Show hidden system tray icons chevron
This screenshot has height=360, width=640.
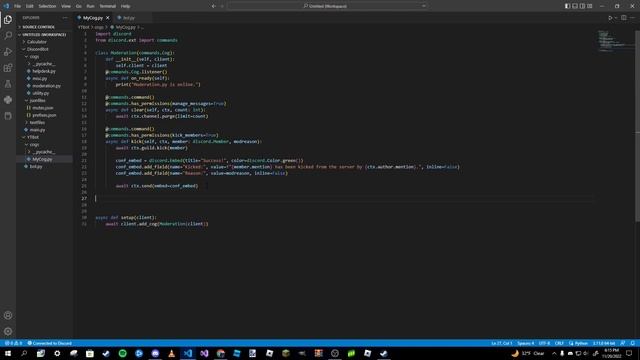pyautogui.click(x=554, y=353)
